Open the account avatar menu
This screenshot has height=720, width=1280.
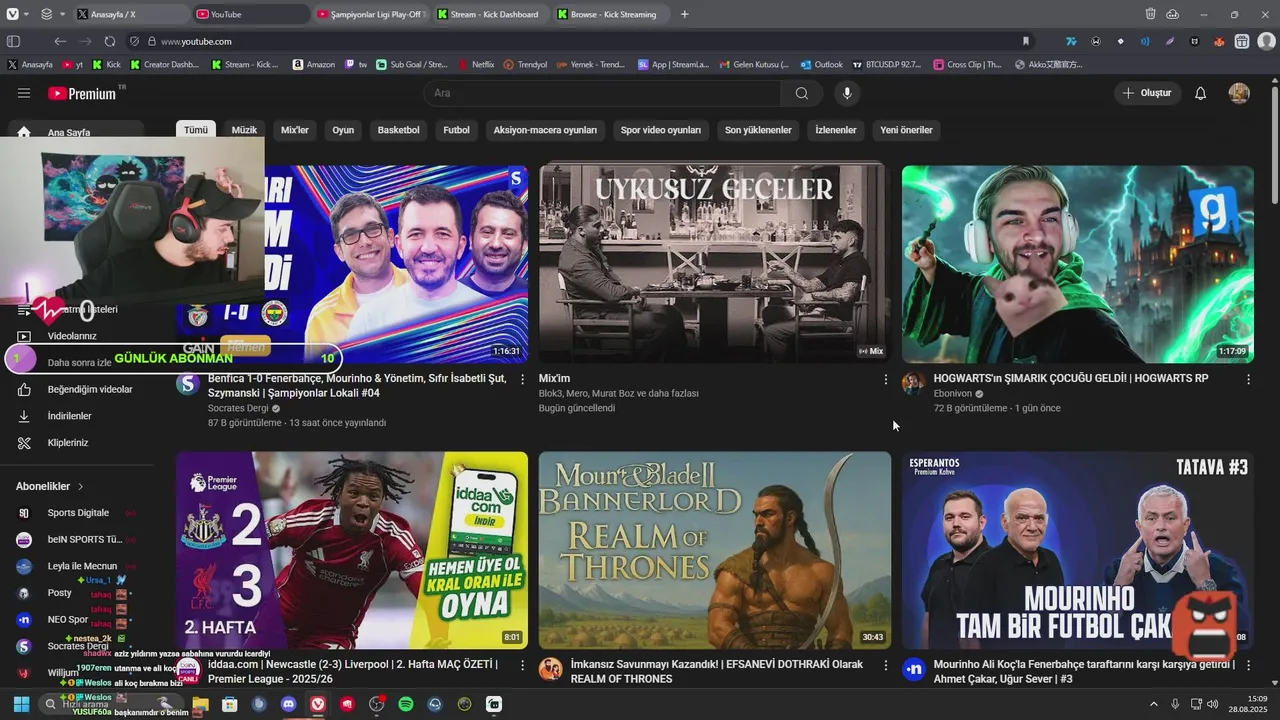click(1239, 93)
